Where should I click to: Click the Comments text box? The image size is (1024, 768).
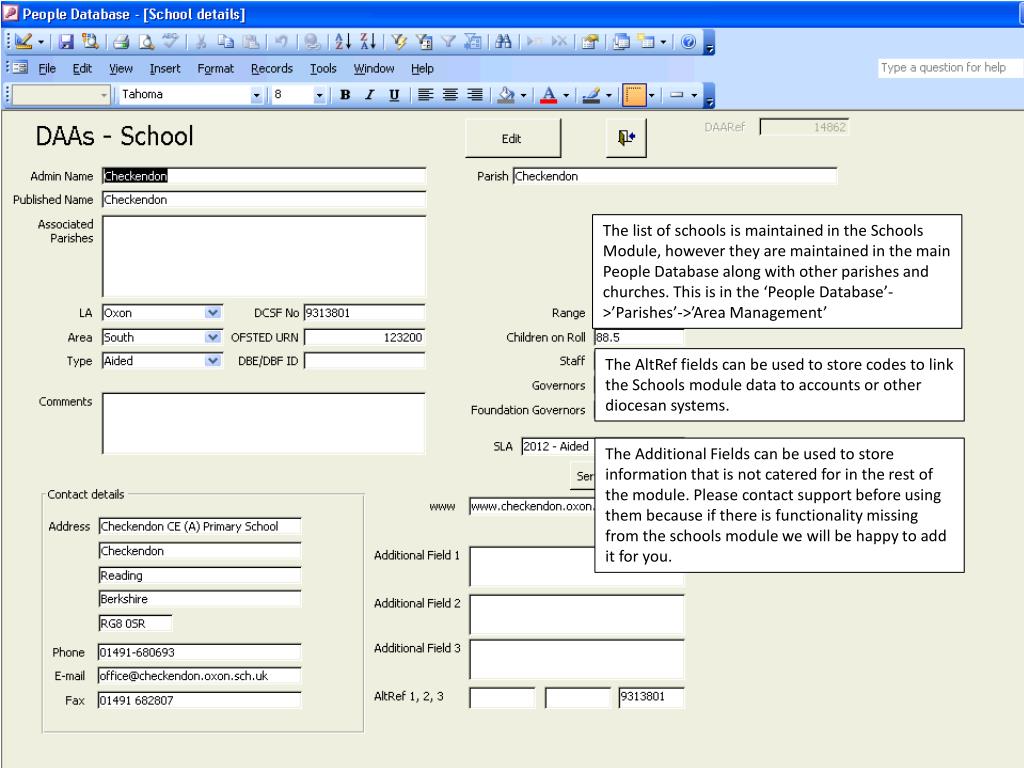pos(264,423)
